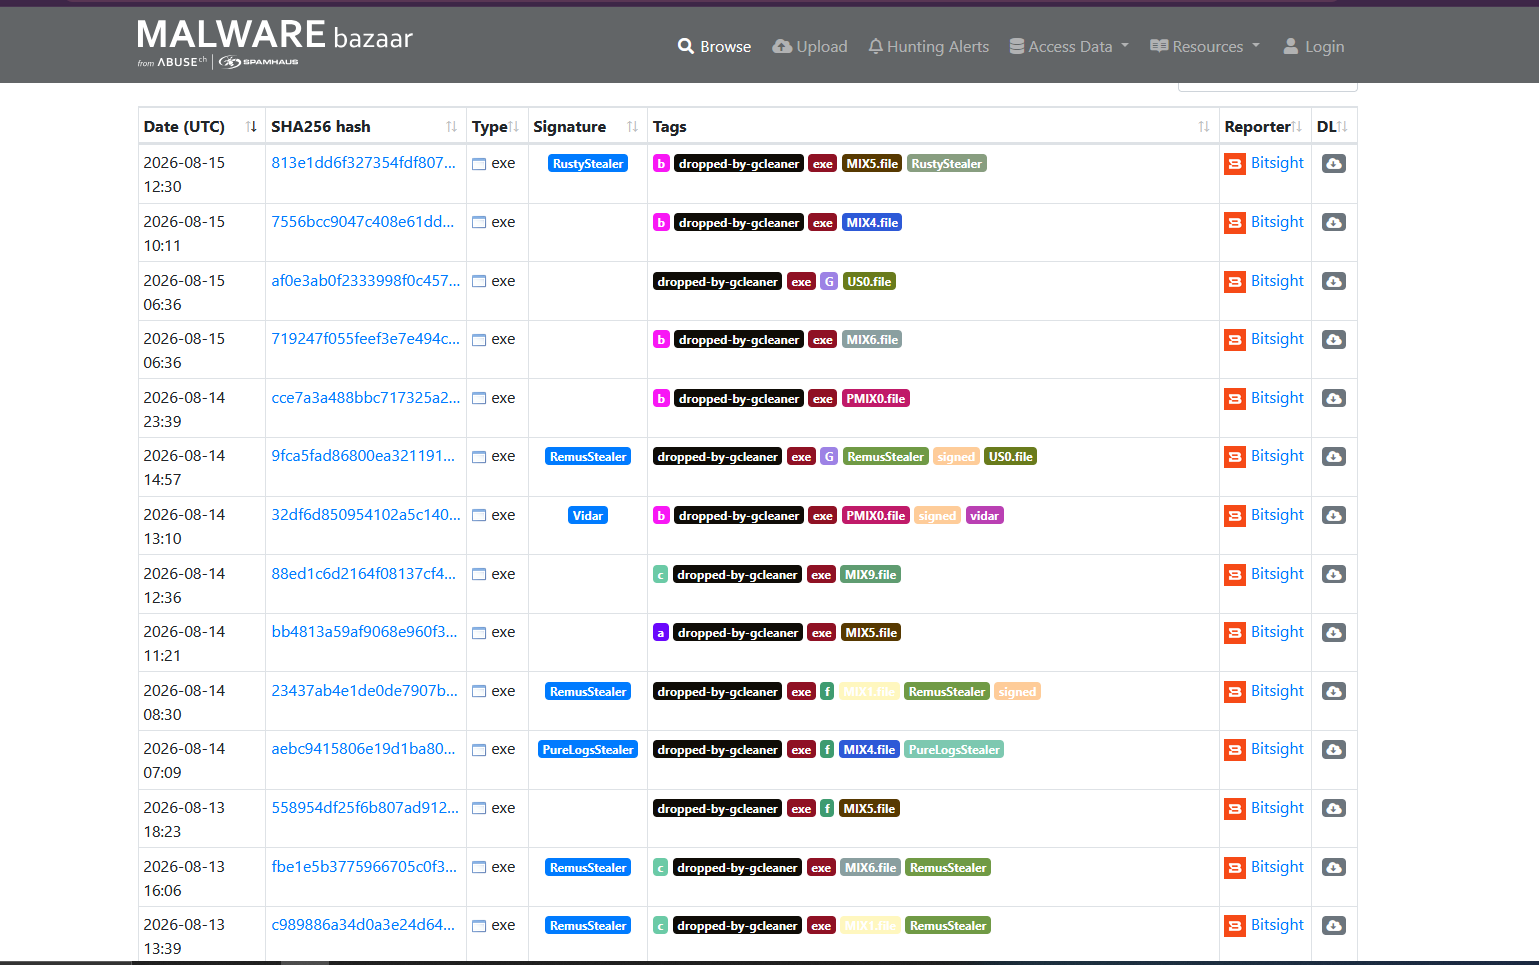1539x965 pixels.
Task: Click Bitsight logo icon in 813e1dd6 row
Action: pyautogui.click(x=1235, y=164)
